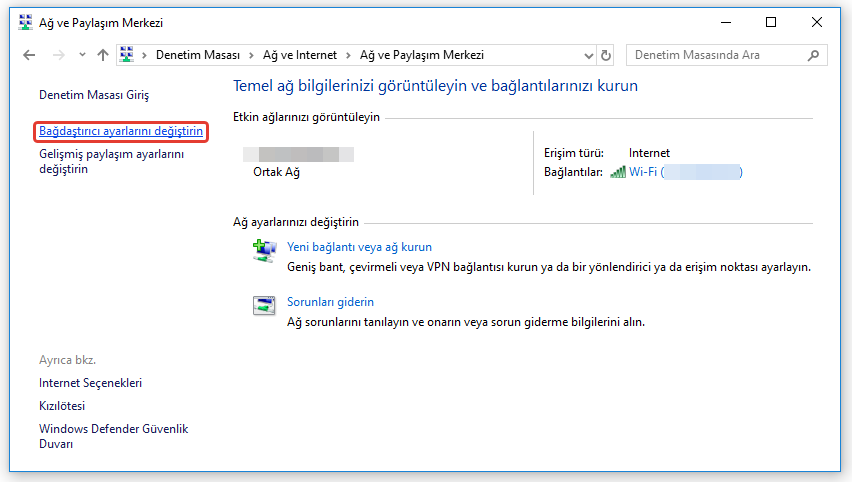Open the recent locations dropdown arrow
Viewport: 852px width, 482px height.
tap(81, 56)
